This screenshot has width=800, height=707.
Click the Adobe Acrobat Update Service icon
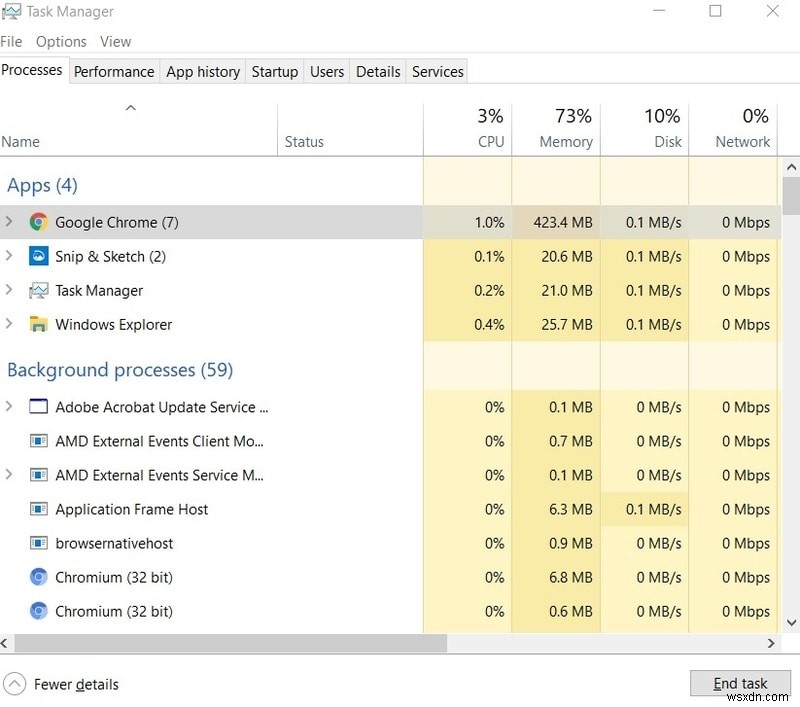pyautogui.click(x=38, y=407)
